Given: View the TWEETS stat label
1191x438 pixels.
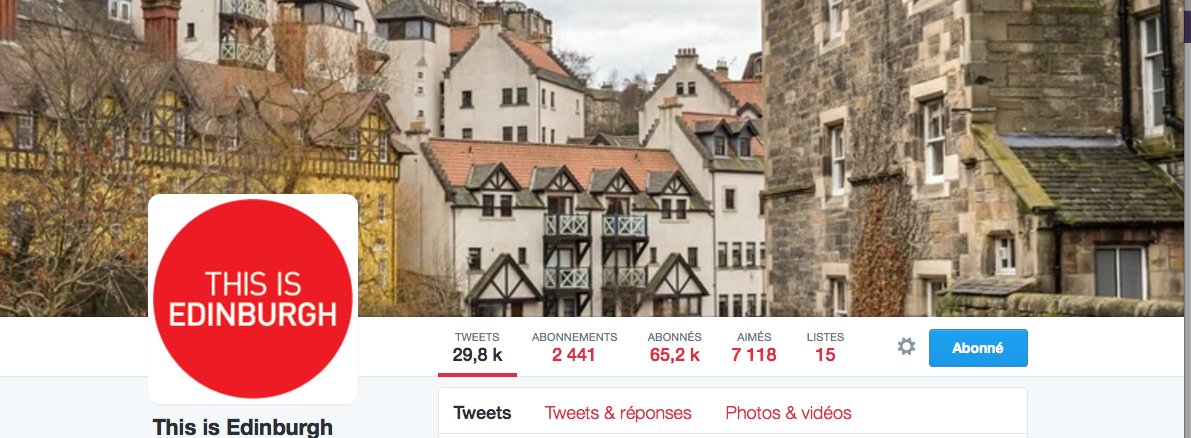Looking at the screenshot, I should click(x=477, y=337).
